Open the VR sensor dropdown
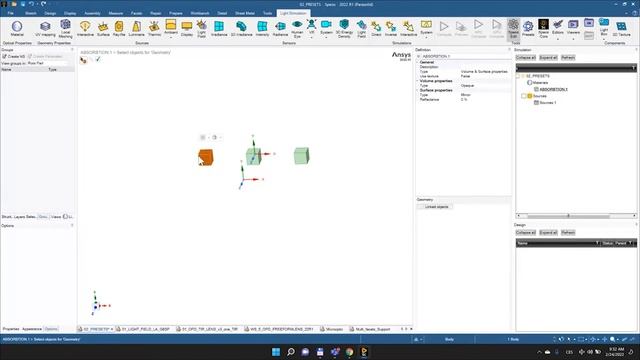Viewport: 640px width, 360px height. 311,38
